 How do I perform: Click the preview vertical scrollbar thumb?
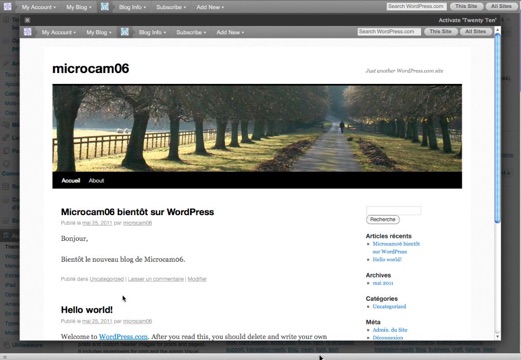(497, 128)
